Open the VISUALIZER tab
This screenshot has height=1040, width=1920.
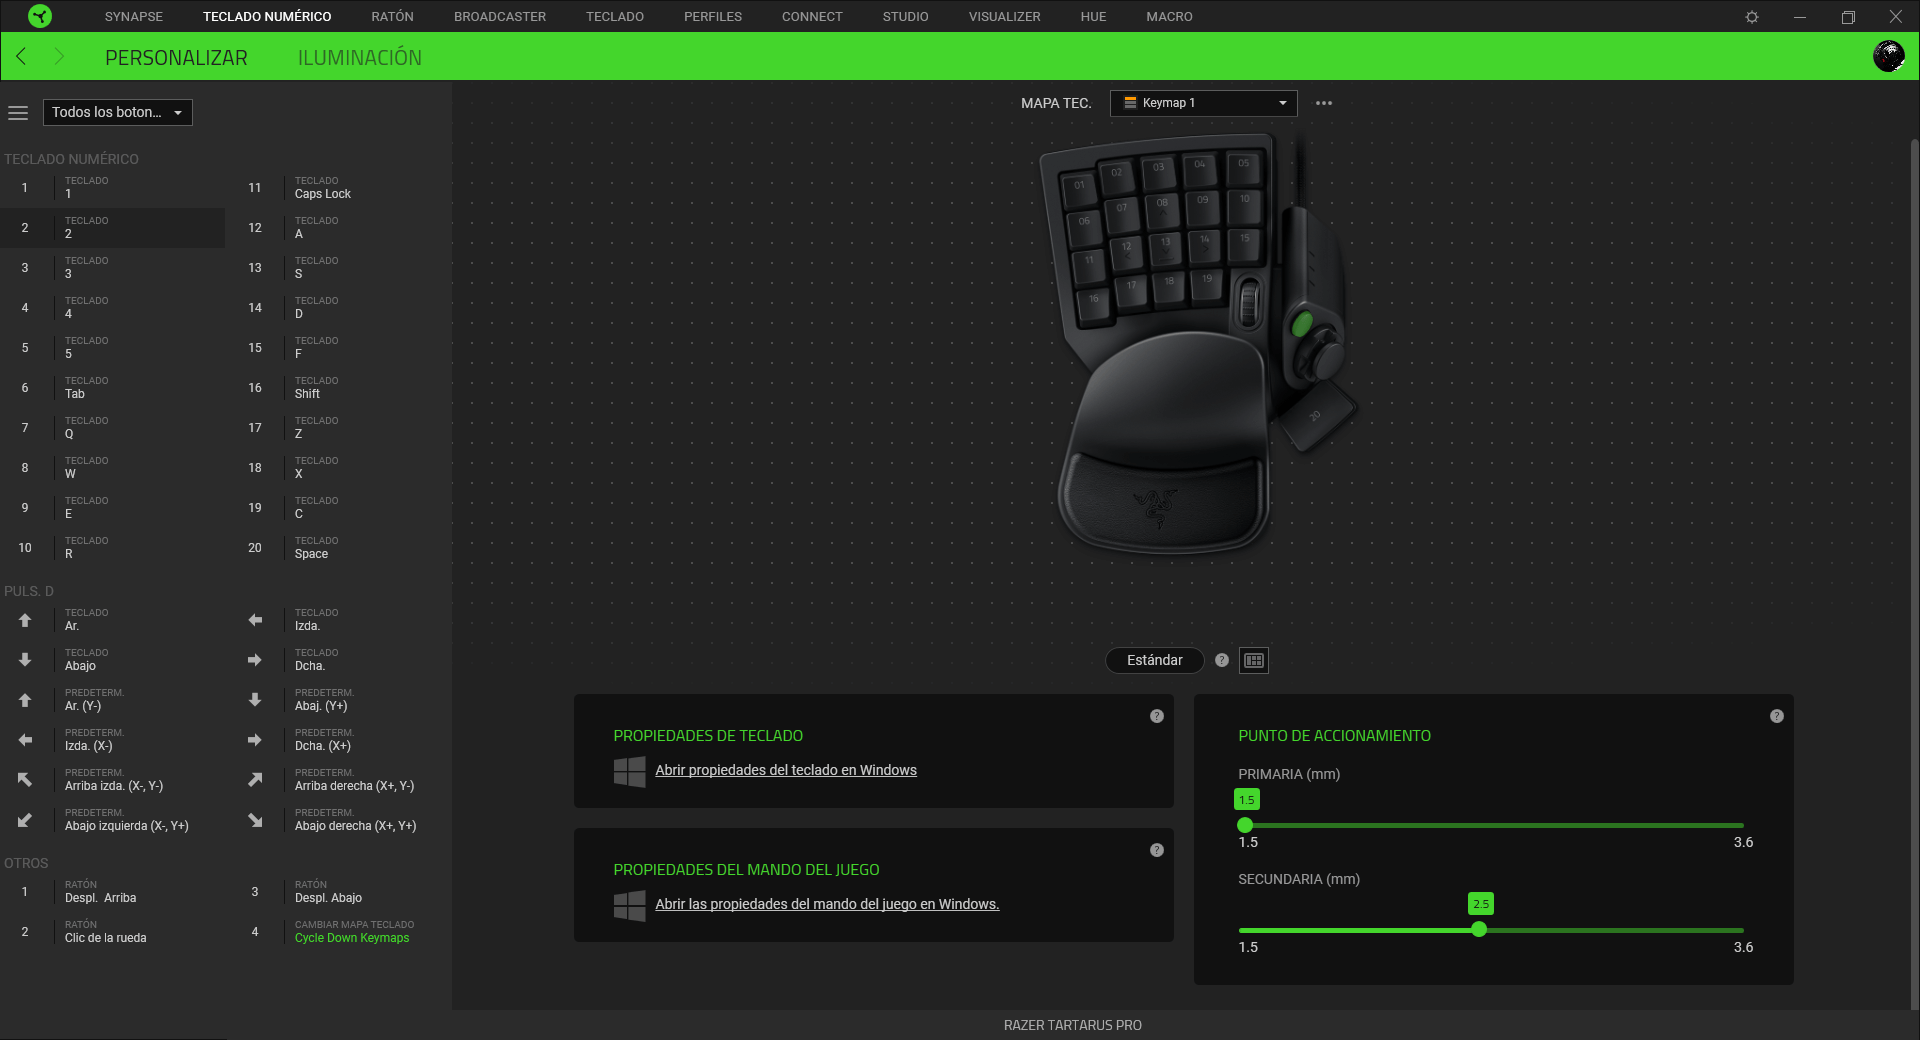[1004, 17]
